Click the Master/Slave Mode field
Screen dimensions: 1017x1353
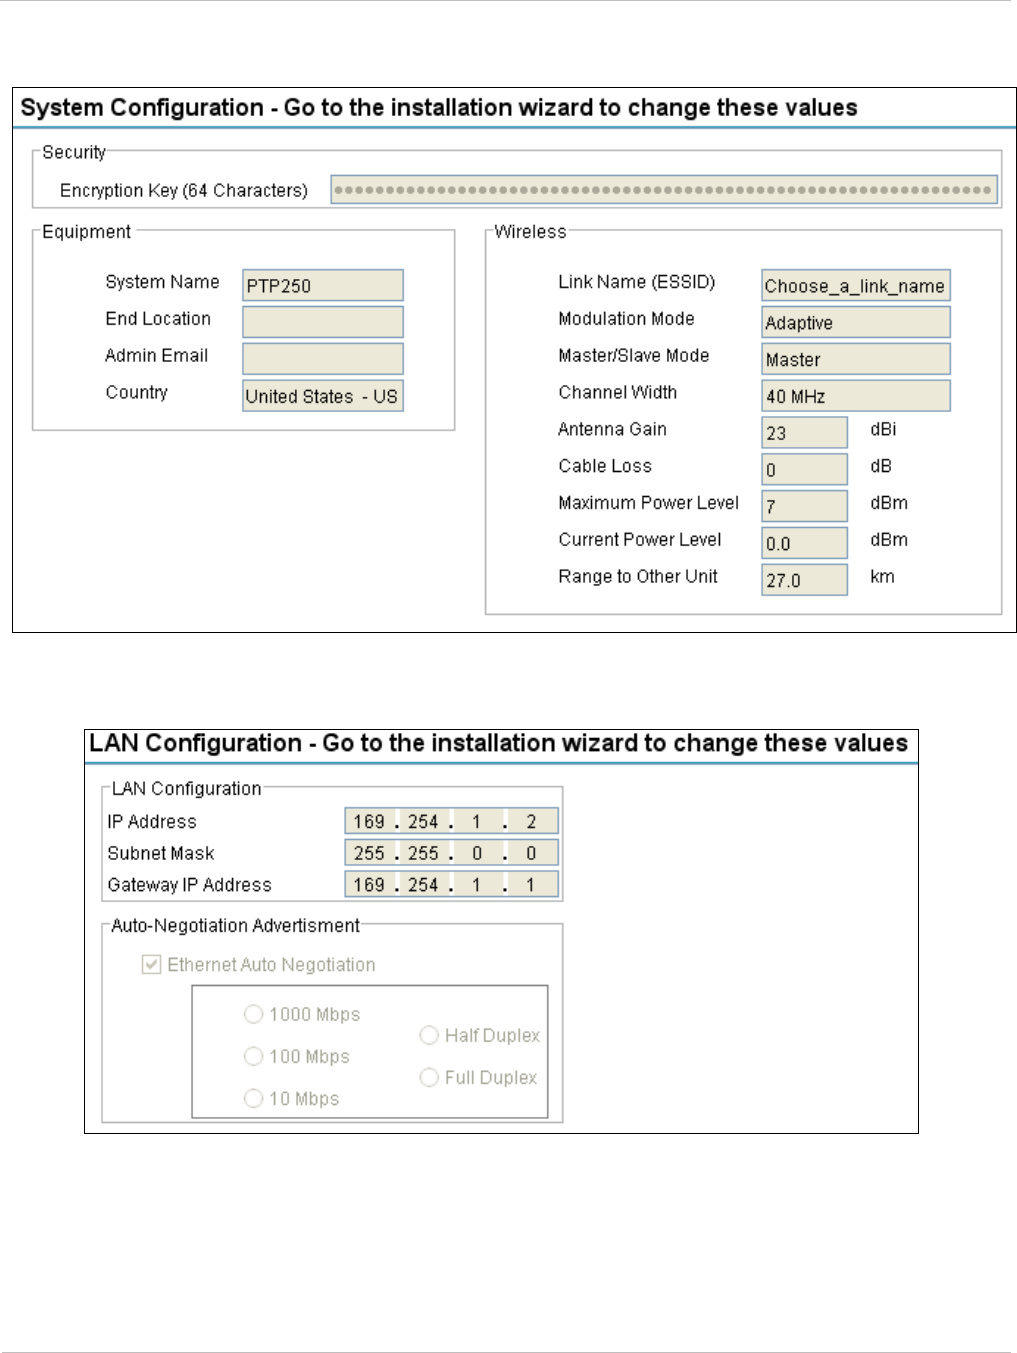855,359
